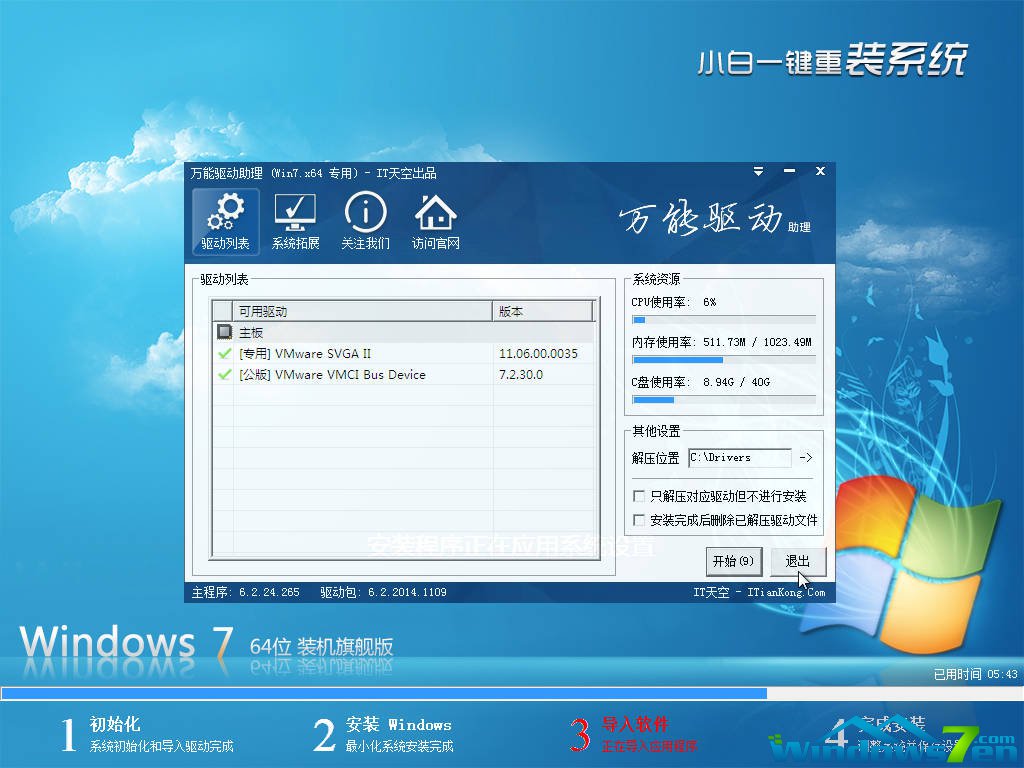1024x768 pixels.
Task: Toggle the check on VMware VMCI Bus Device
Action: 222,374
